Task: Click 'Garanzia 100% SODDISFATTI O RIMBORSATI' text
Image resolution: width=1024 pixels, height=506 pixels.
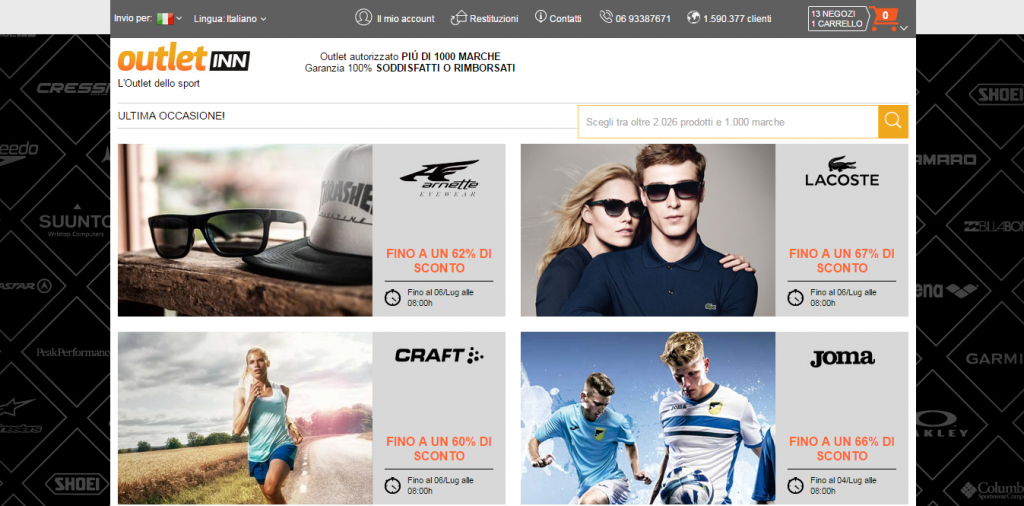Action: coord(410,68)
